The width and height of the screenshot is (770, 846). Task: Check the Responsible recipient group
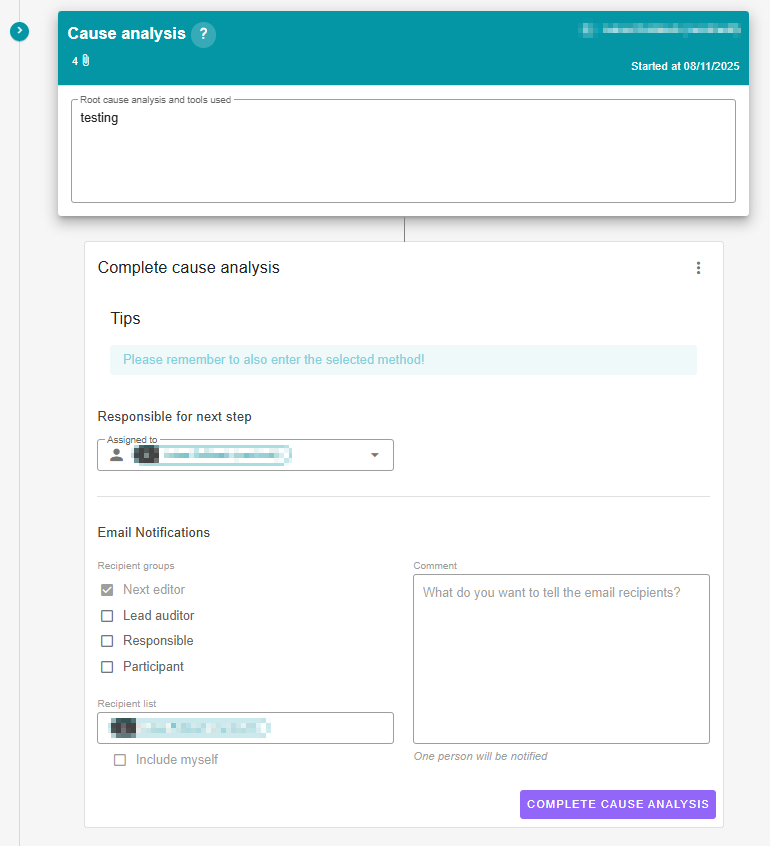(x=107, y=641)
